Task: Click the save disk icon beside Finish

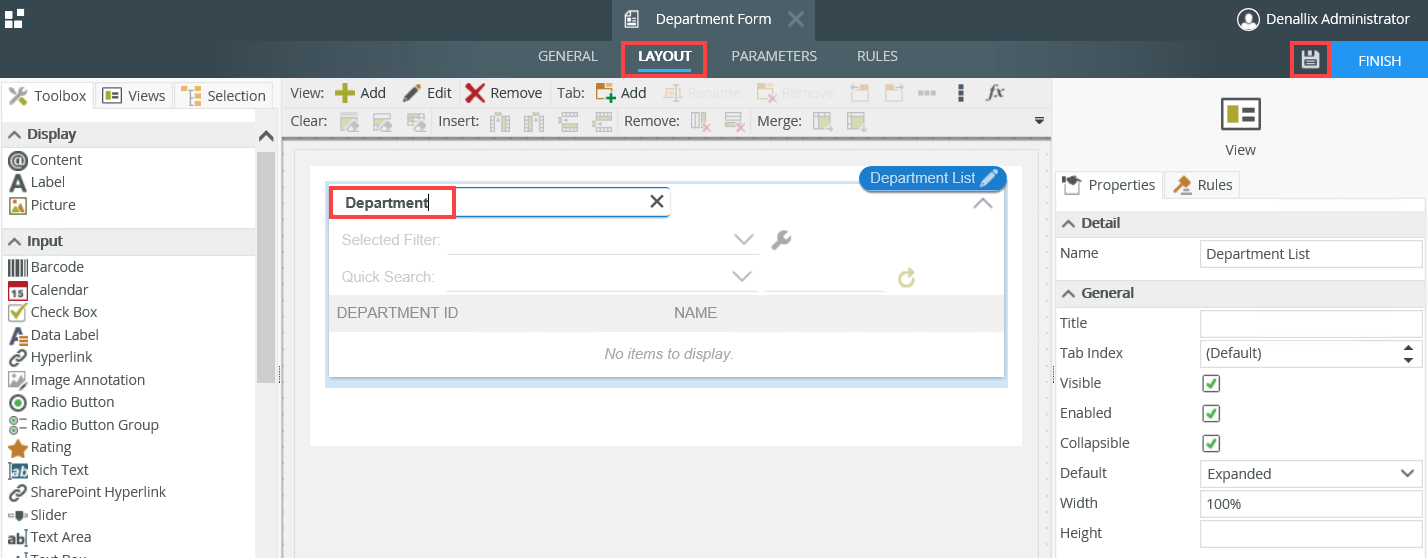Action: coord(1310,60)
